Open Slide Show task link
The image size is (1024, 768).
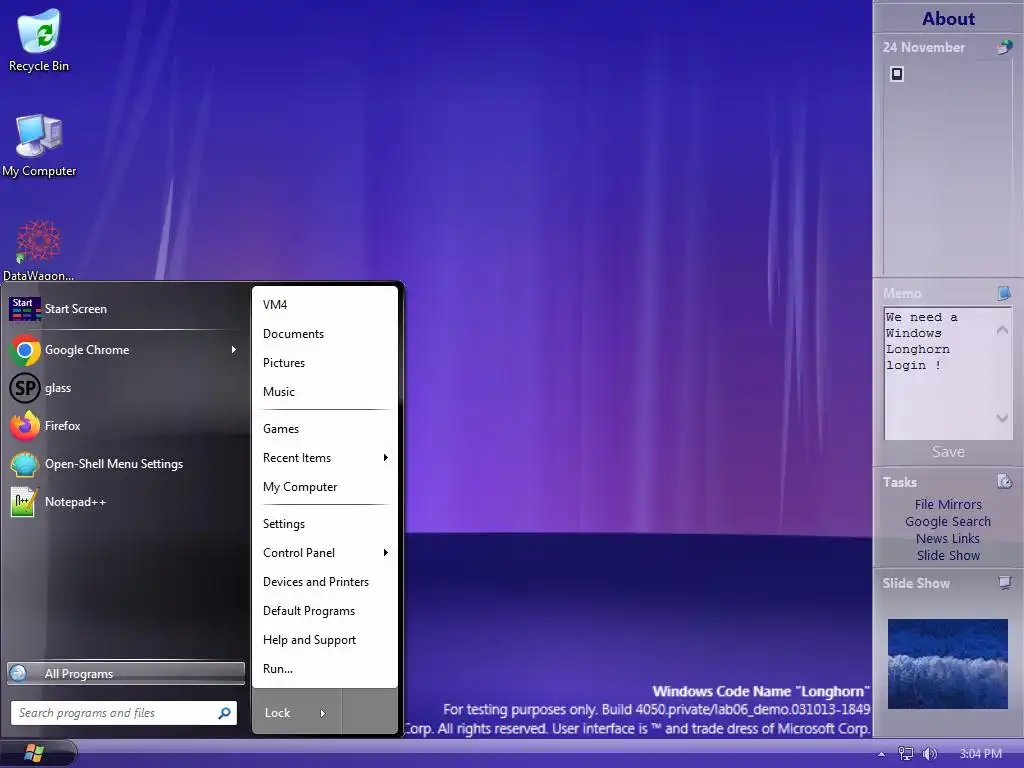point(948,555)
